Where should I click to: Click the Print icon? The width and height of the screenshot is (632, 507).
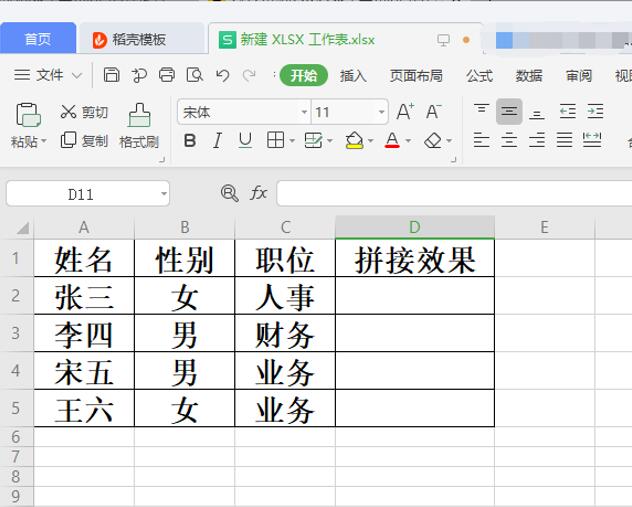(x=166, y=75)
